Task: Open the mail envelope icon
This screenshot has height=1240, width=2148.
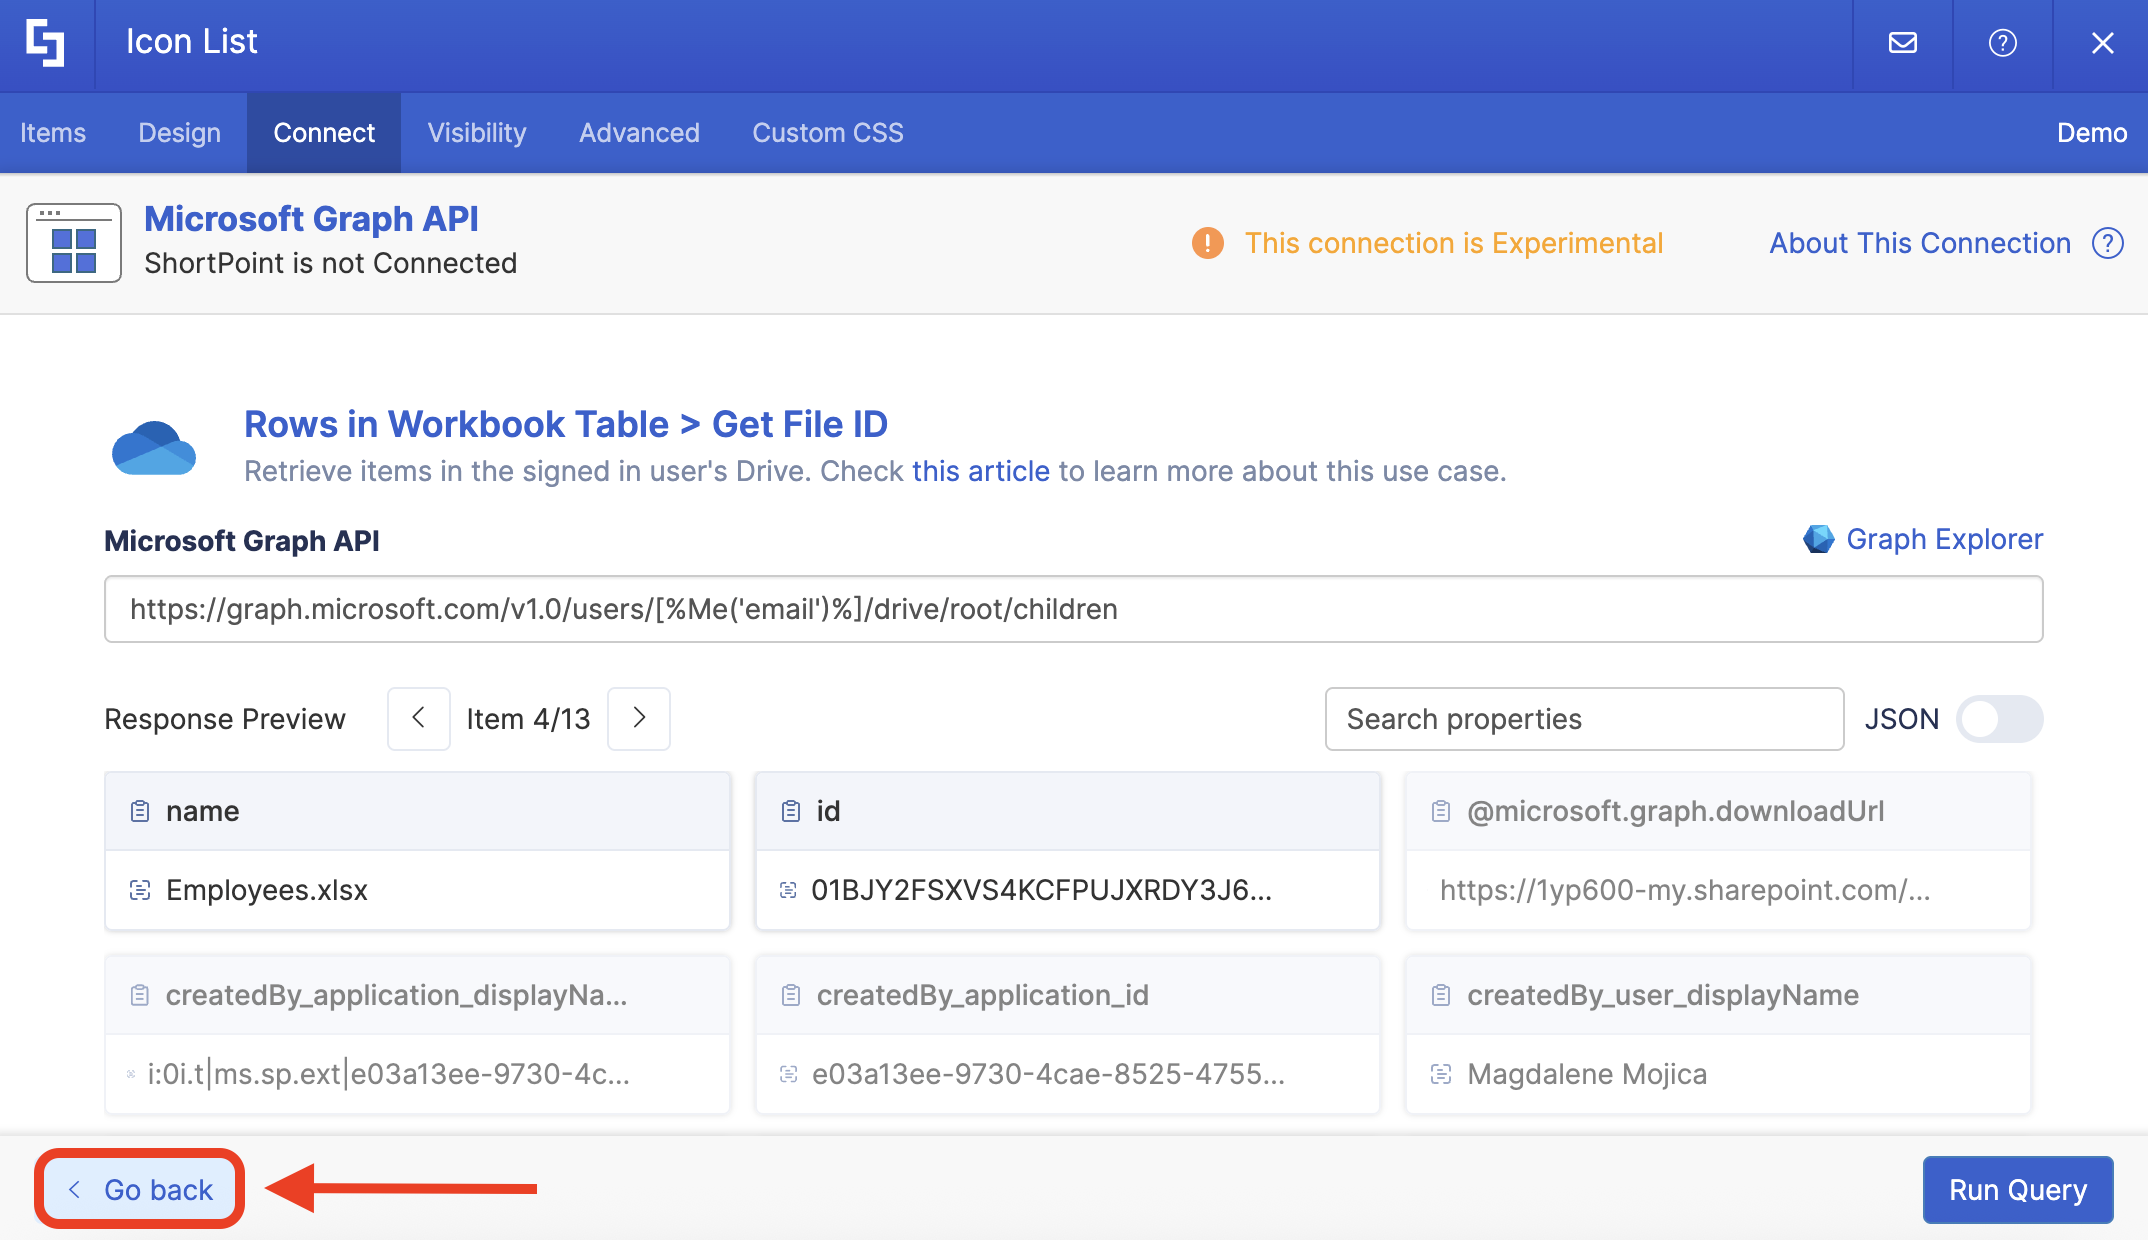Action: (1902, 43)
